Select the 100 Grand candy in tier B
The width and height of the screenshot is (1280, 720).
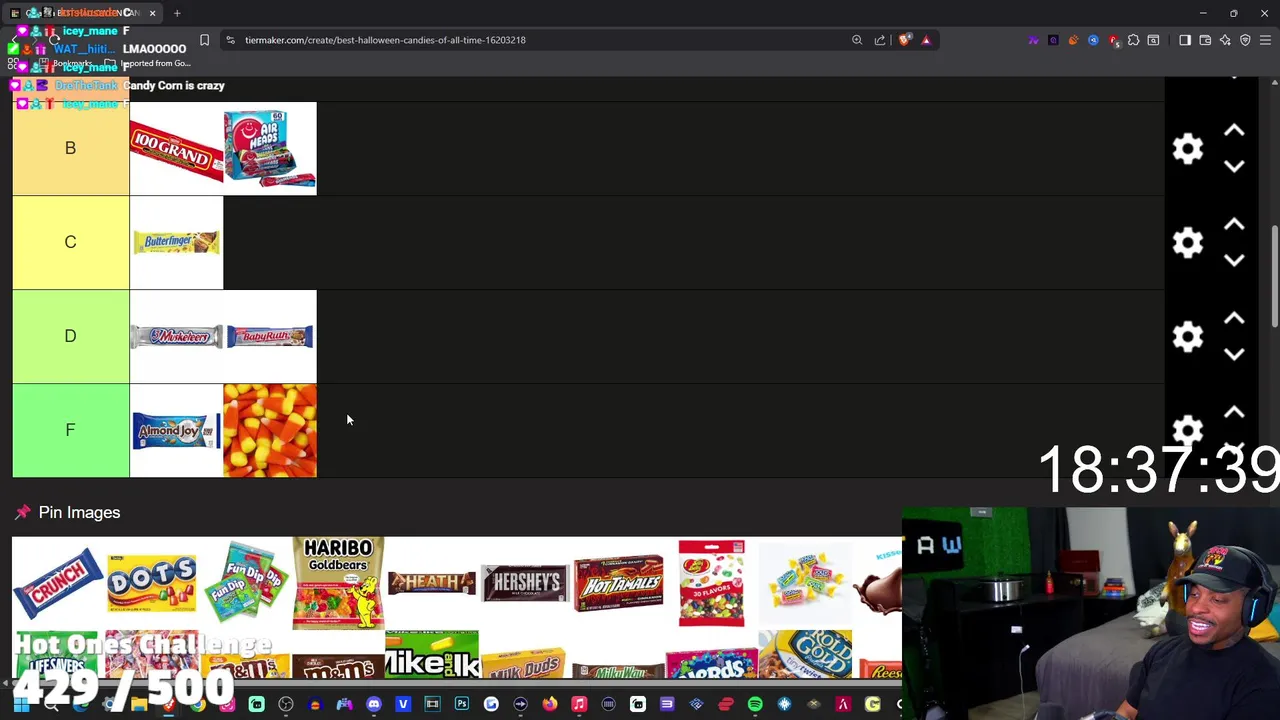coord(176,148)
